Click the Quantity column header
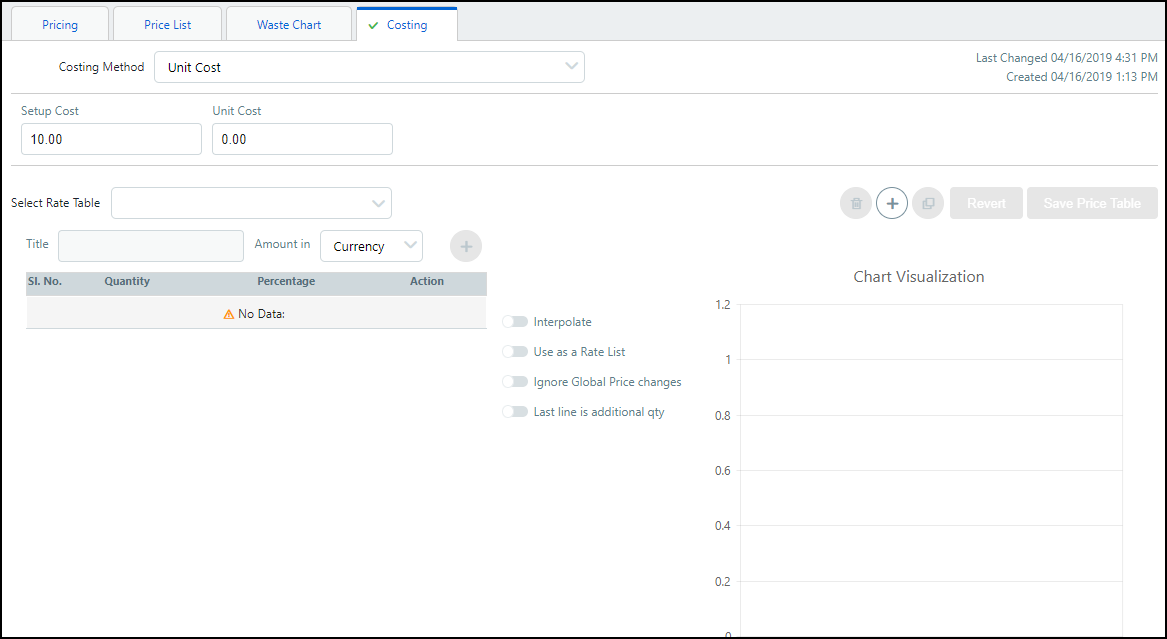The width and height of the screenshot is (1167, 639). pyautogui.click(x=127, y=281)
